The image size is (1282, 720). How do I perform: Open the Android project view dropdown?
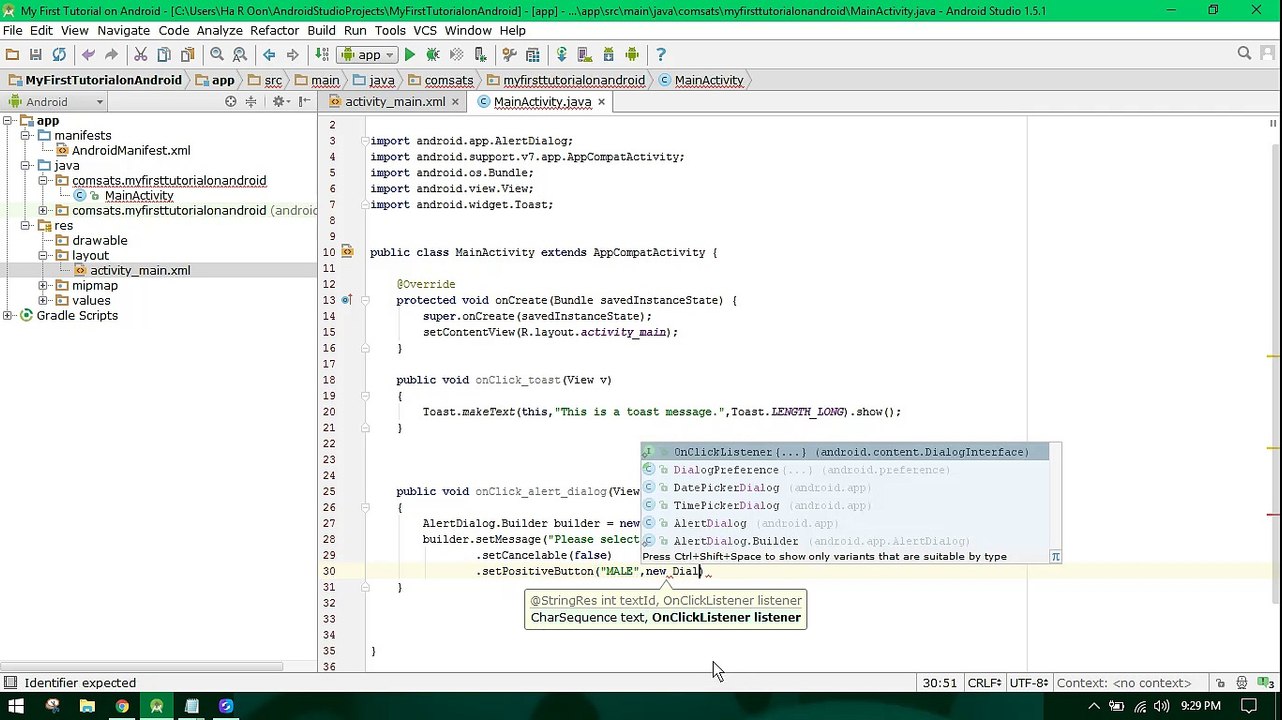[55, 102]
